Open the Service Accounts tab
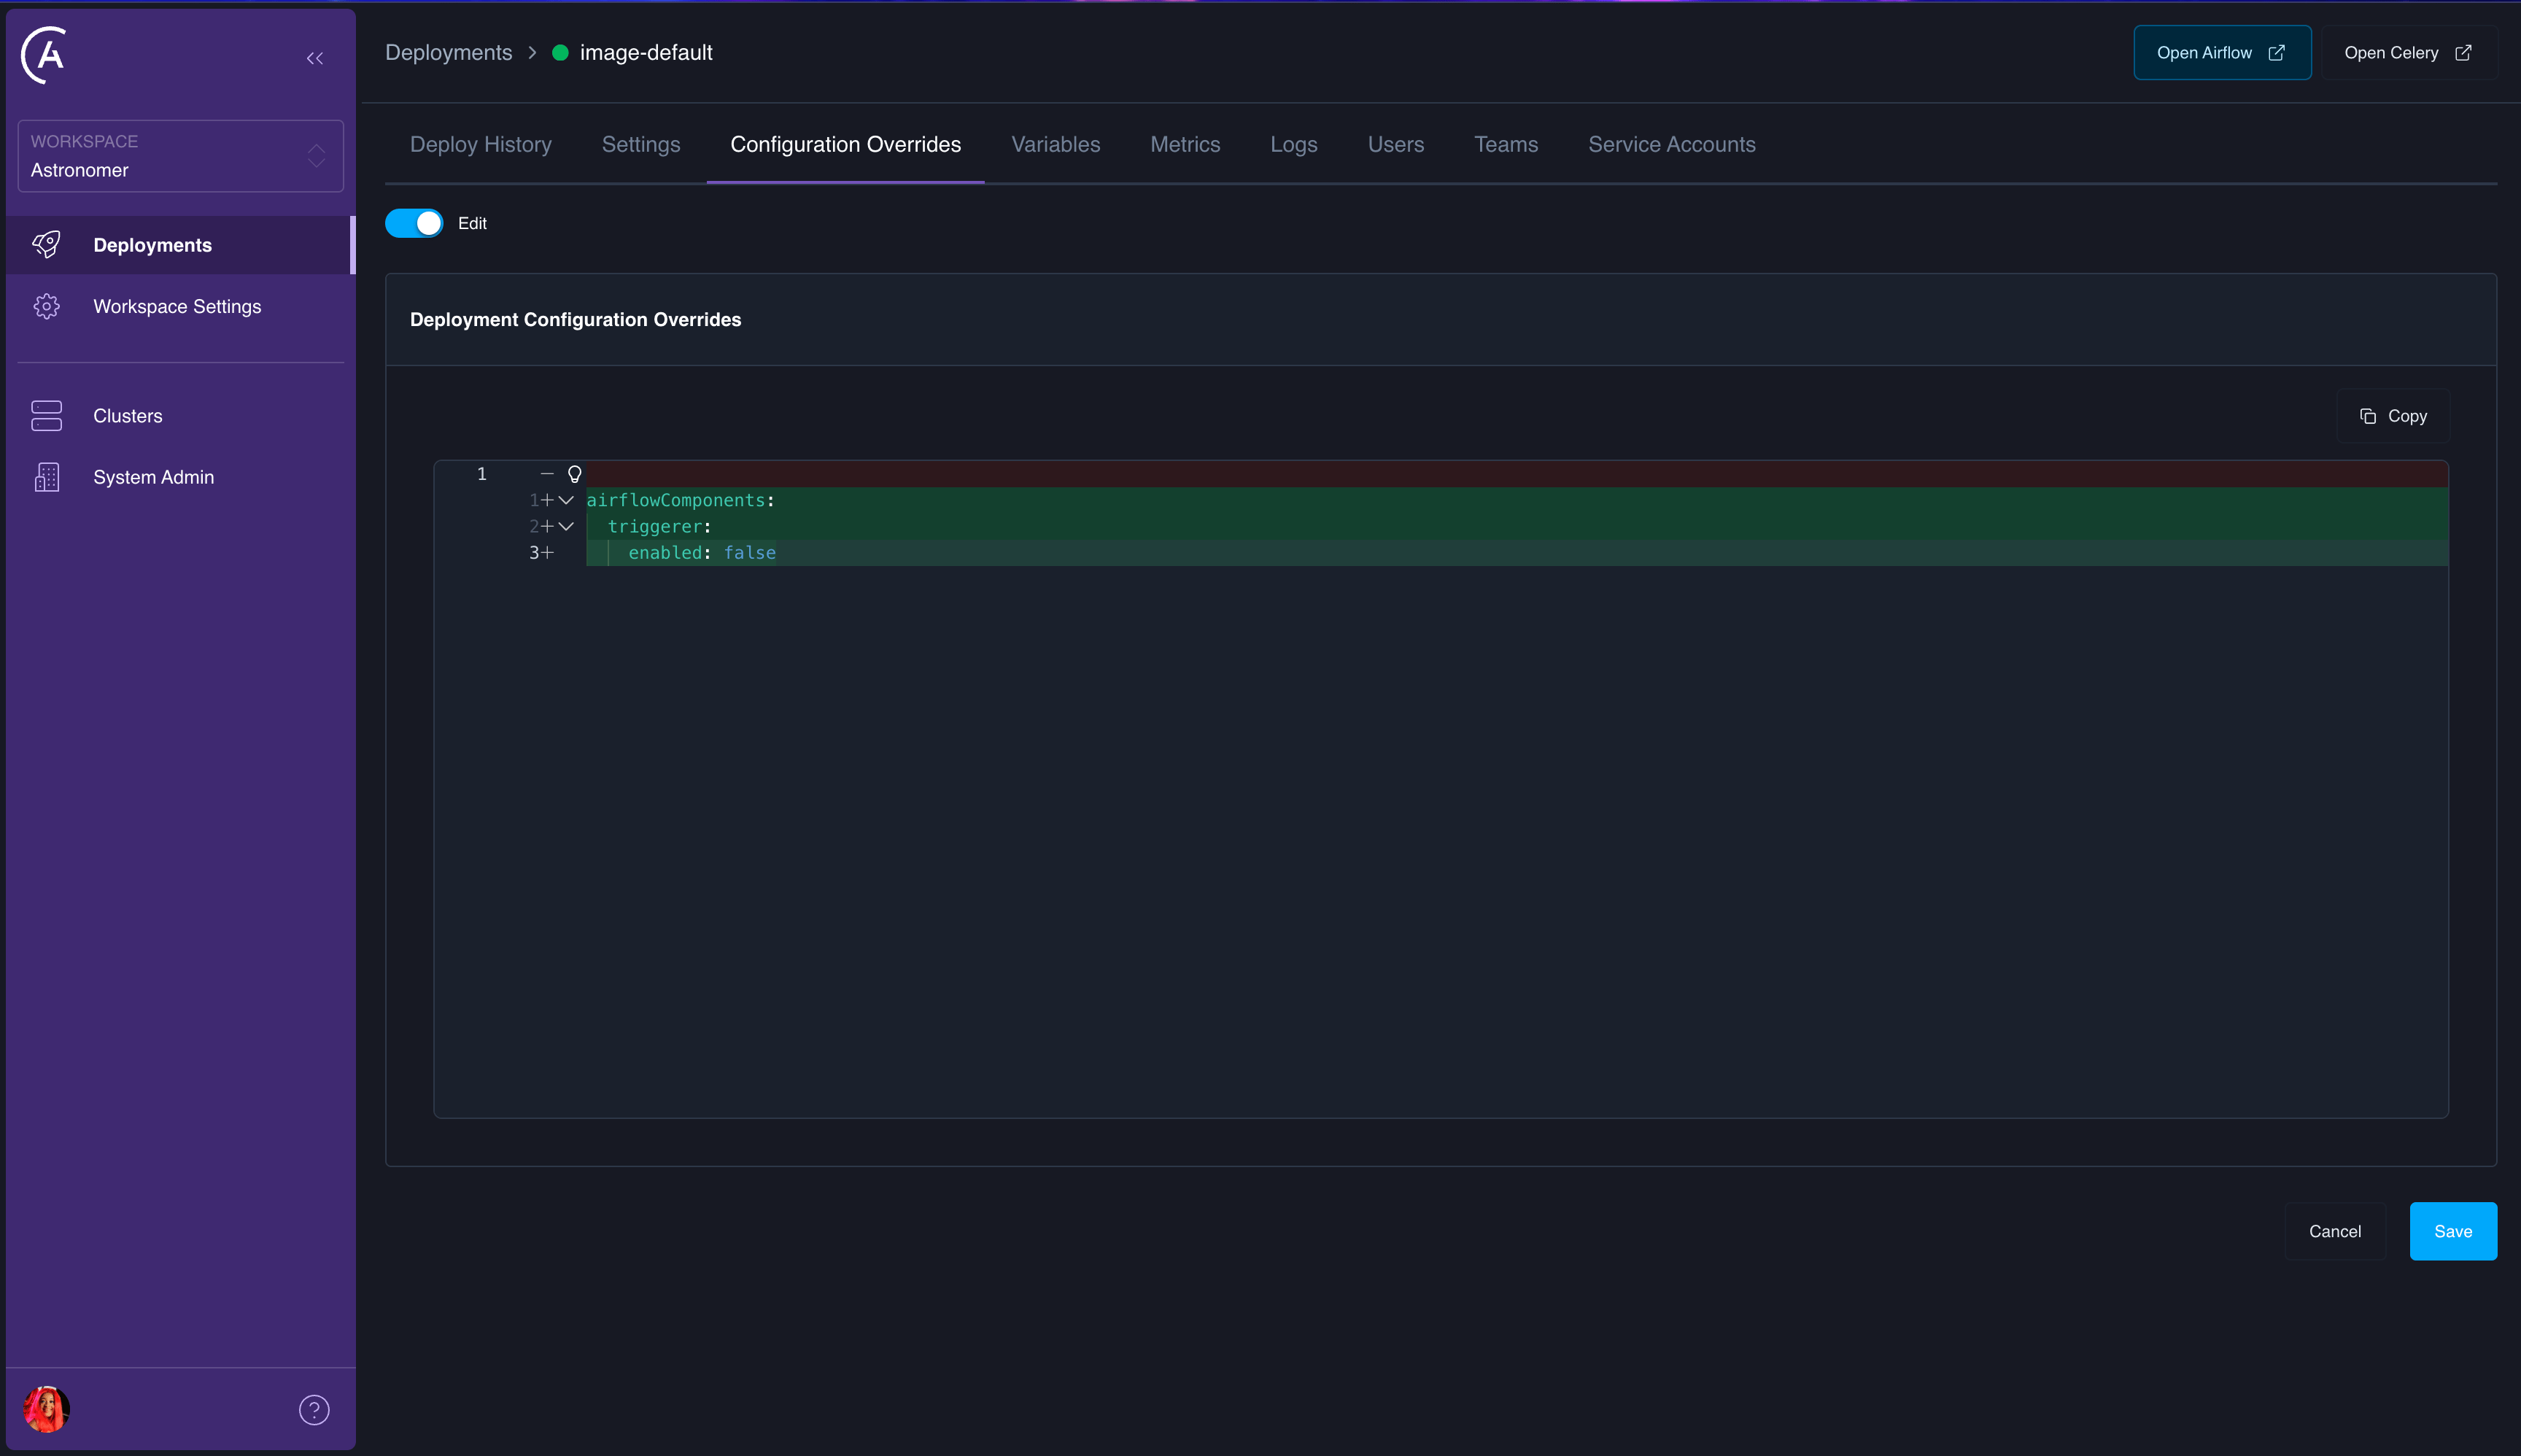 pyautogui.click(x=1672, y=144)
